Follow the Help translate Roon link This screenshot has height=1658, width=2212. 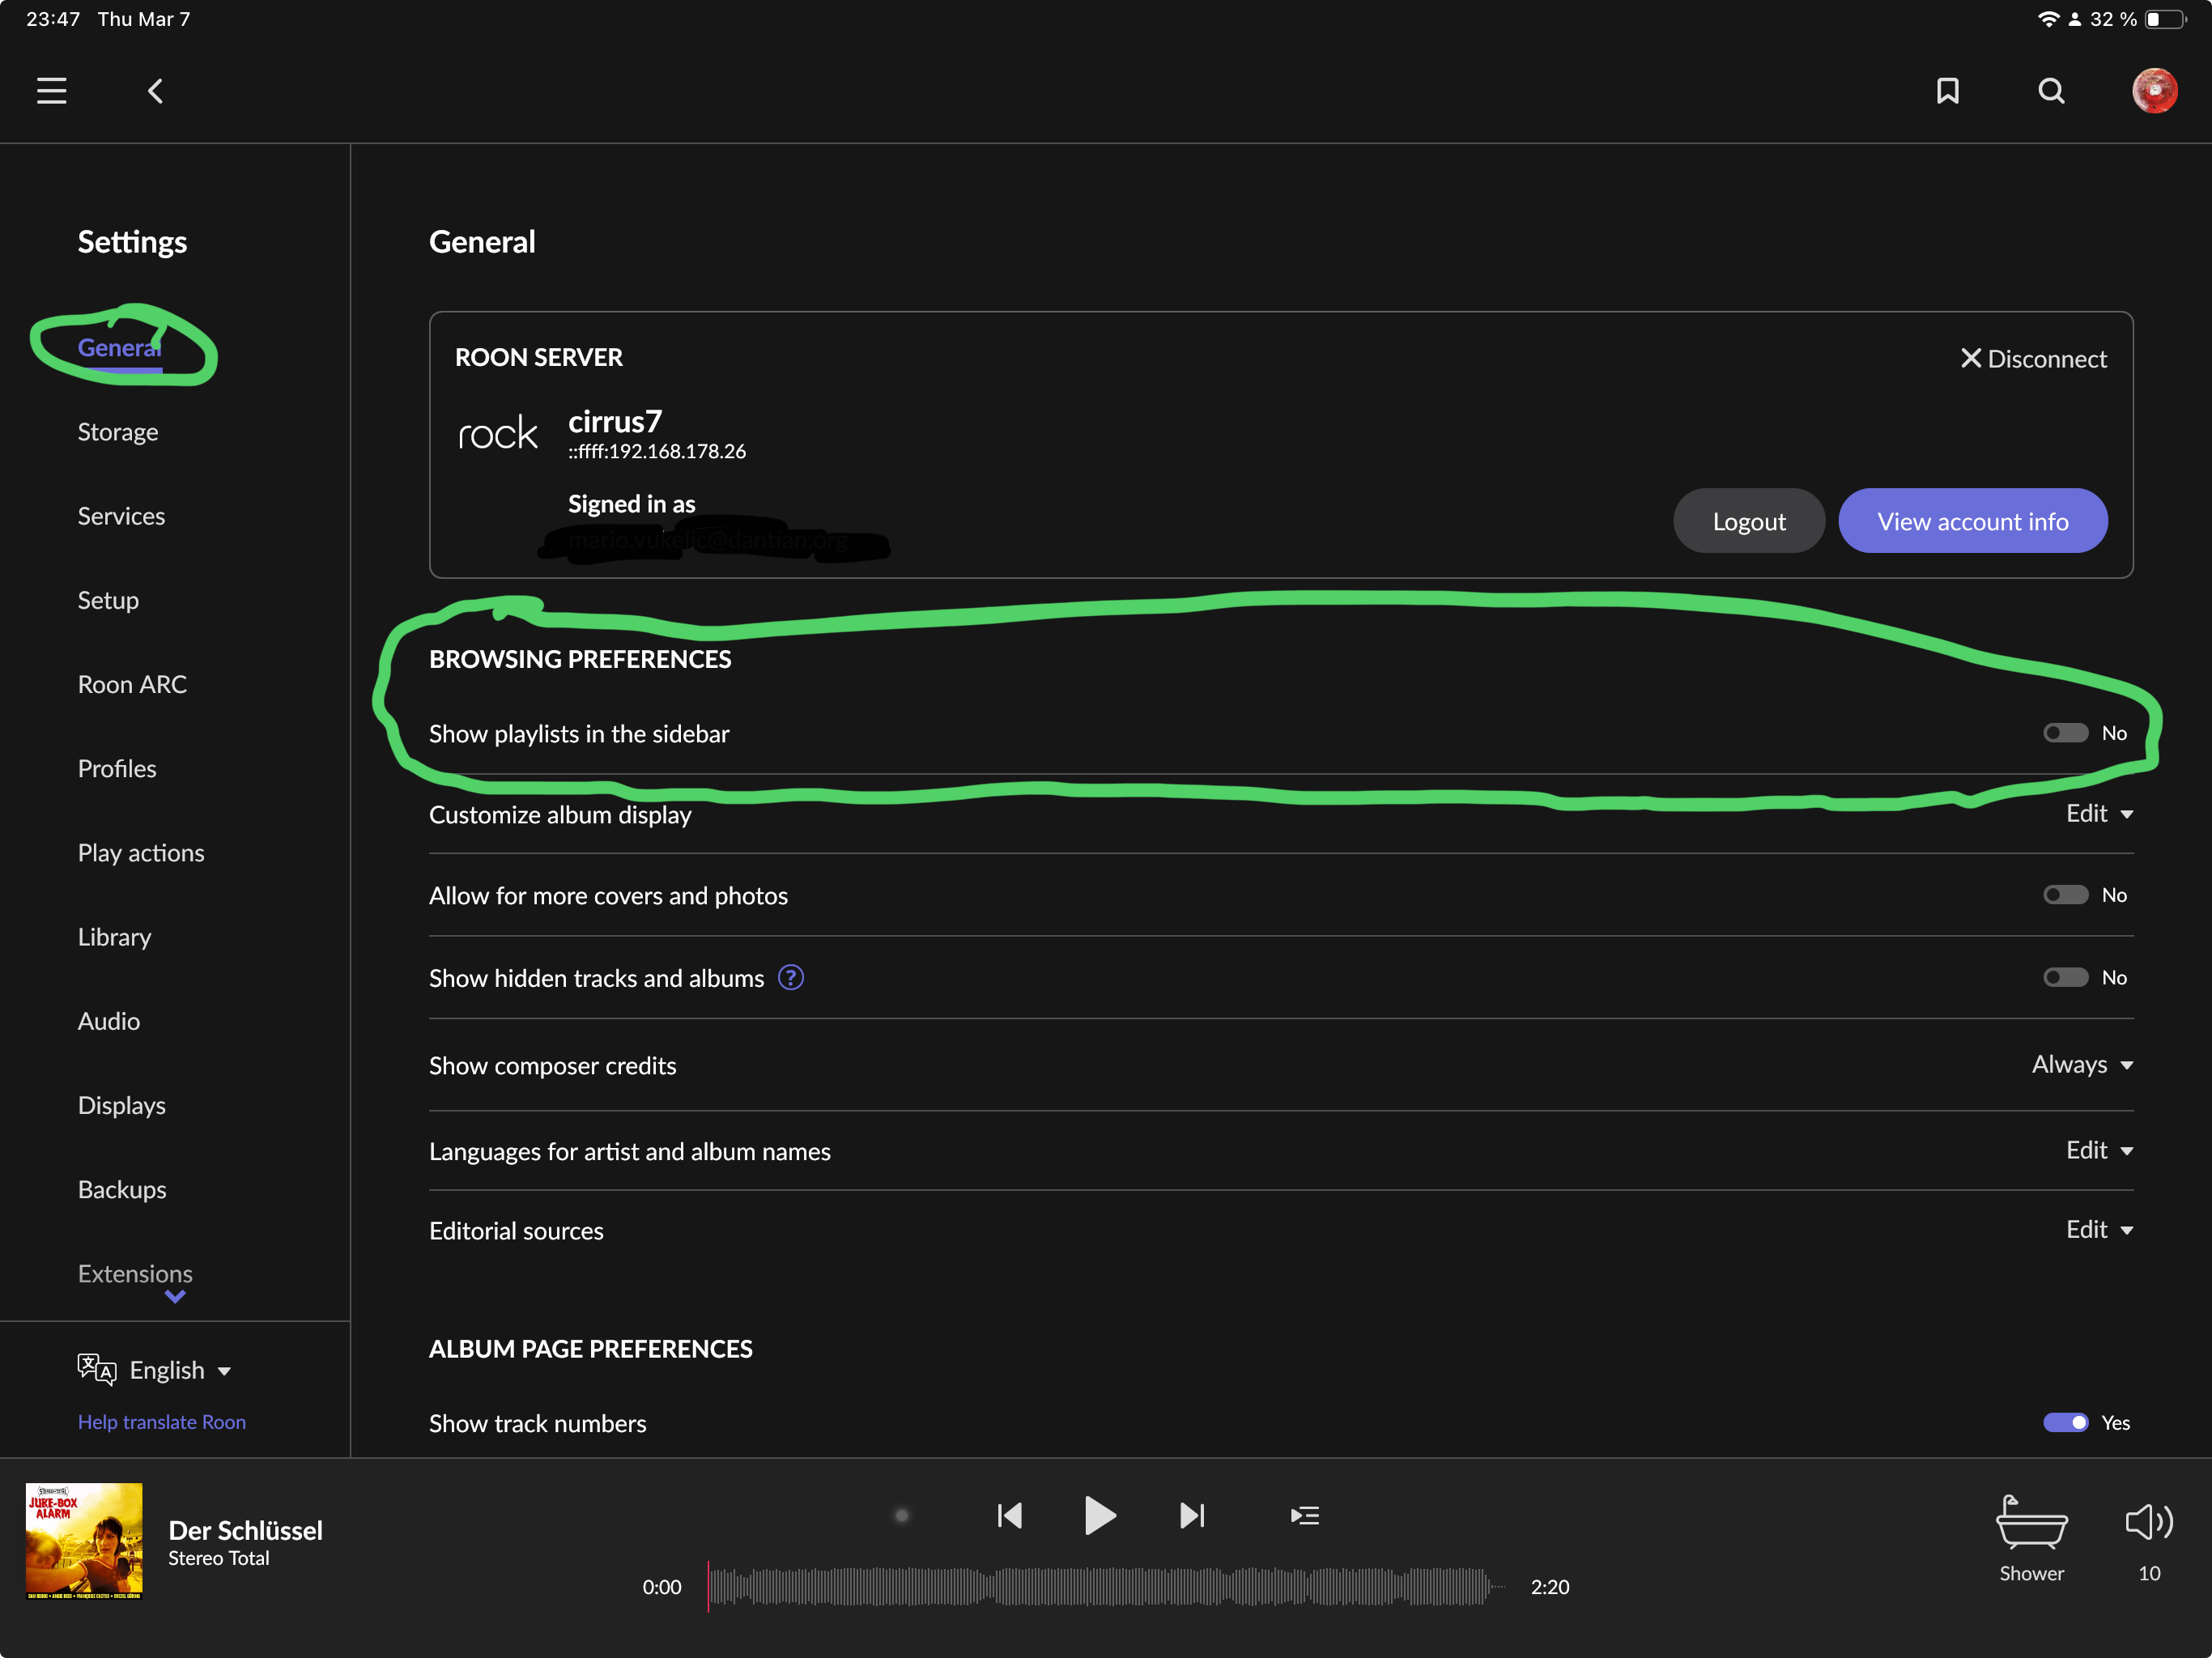tap(162, 1422)
